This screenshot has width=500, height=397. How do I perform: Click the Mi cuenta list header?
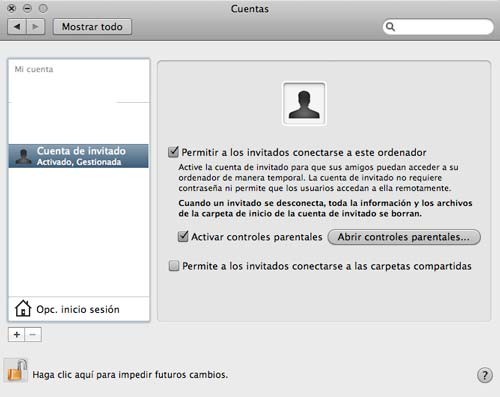[34, 69]
